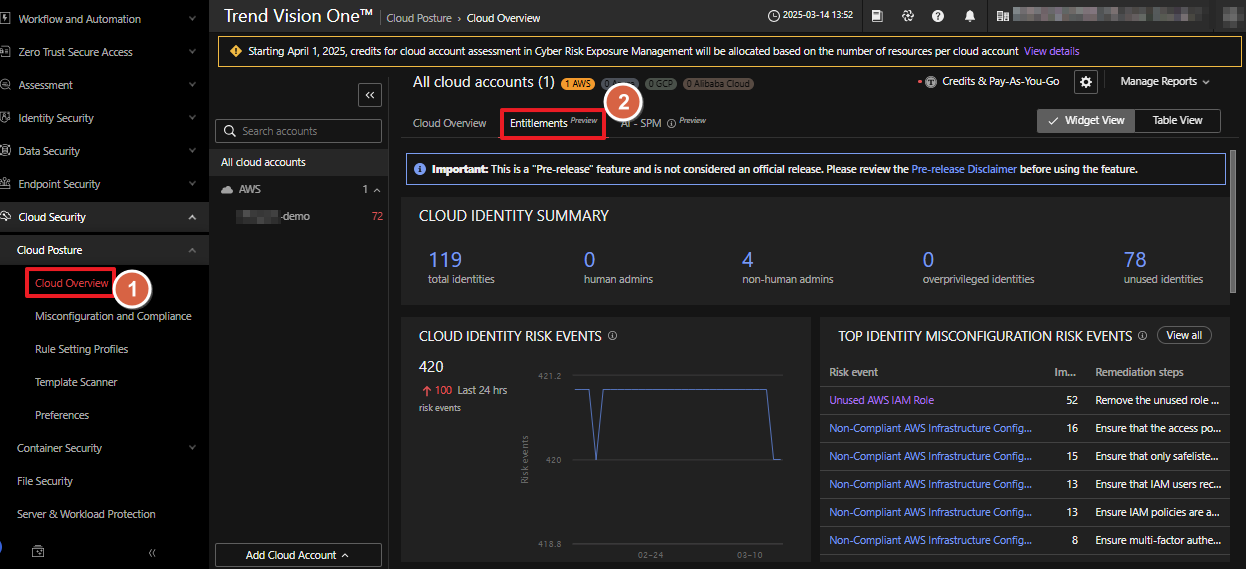Open the Manage Reports dropdown
Viewport: 1246px width, 569px height.
1164,82
